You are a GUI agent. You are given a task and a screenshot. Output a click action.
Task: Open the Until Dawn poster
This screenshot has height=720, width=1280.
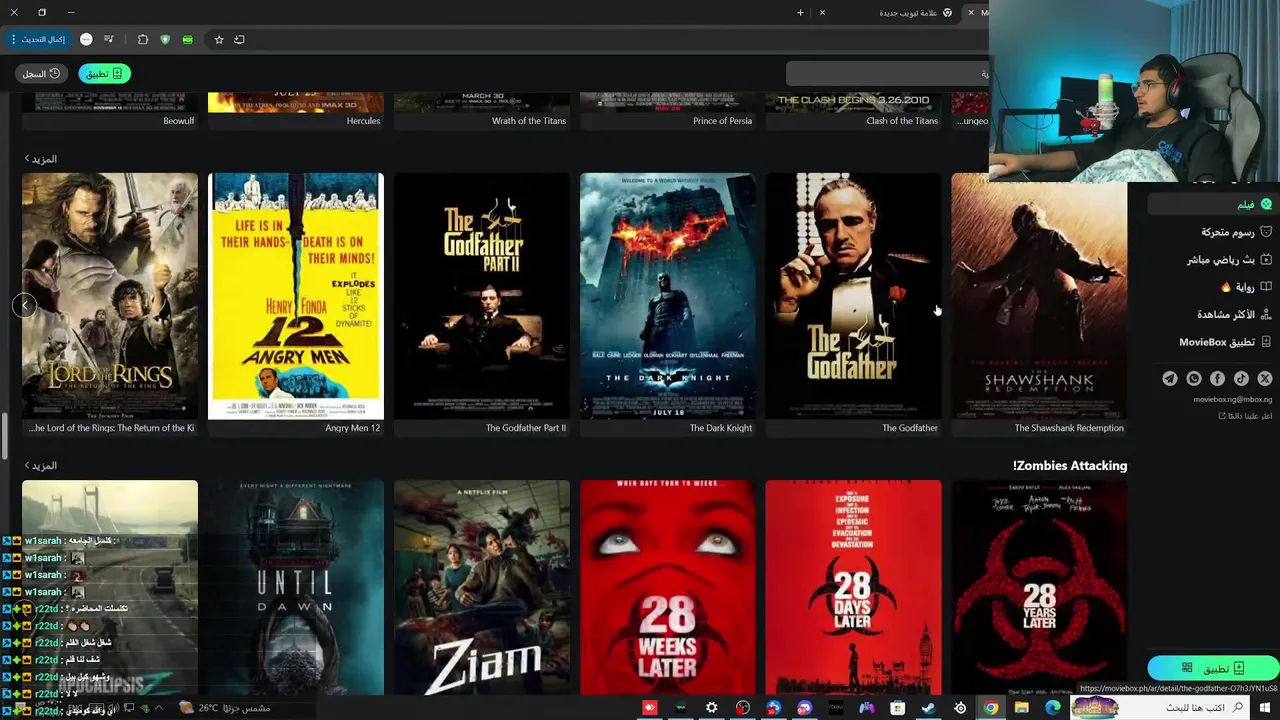tap(296, 587)
